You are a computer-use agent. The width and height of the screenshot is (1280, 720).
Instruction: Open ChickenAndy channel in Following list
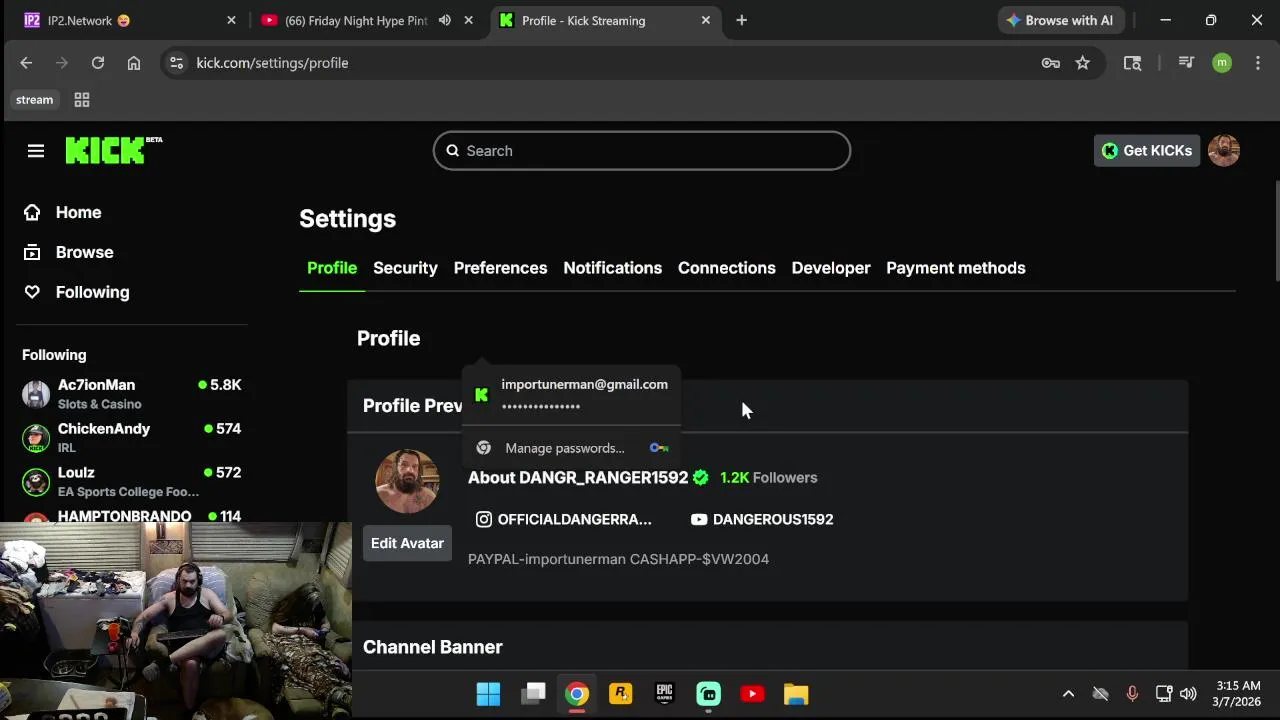tap(131, 438)
